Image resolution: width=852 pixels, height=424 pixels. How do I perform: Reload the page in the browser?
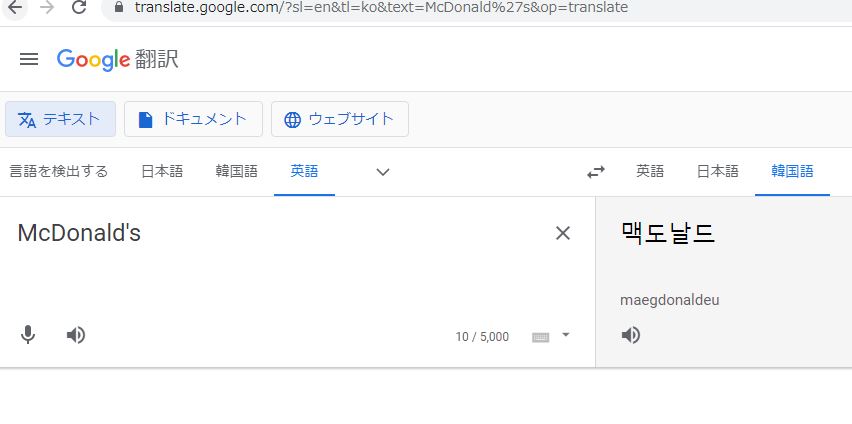click(x=79, y=7)
